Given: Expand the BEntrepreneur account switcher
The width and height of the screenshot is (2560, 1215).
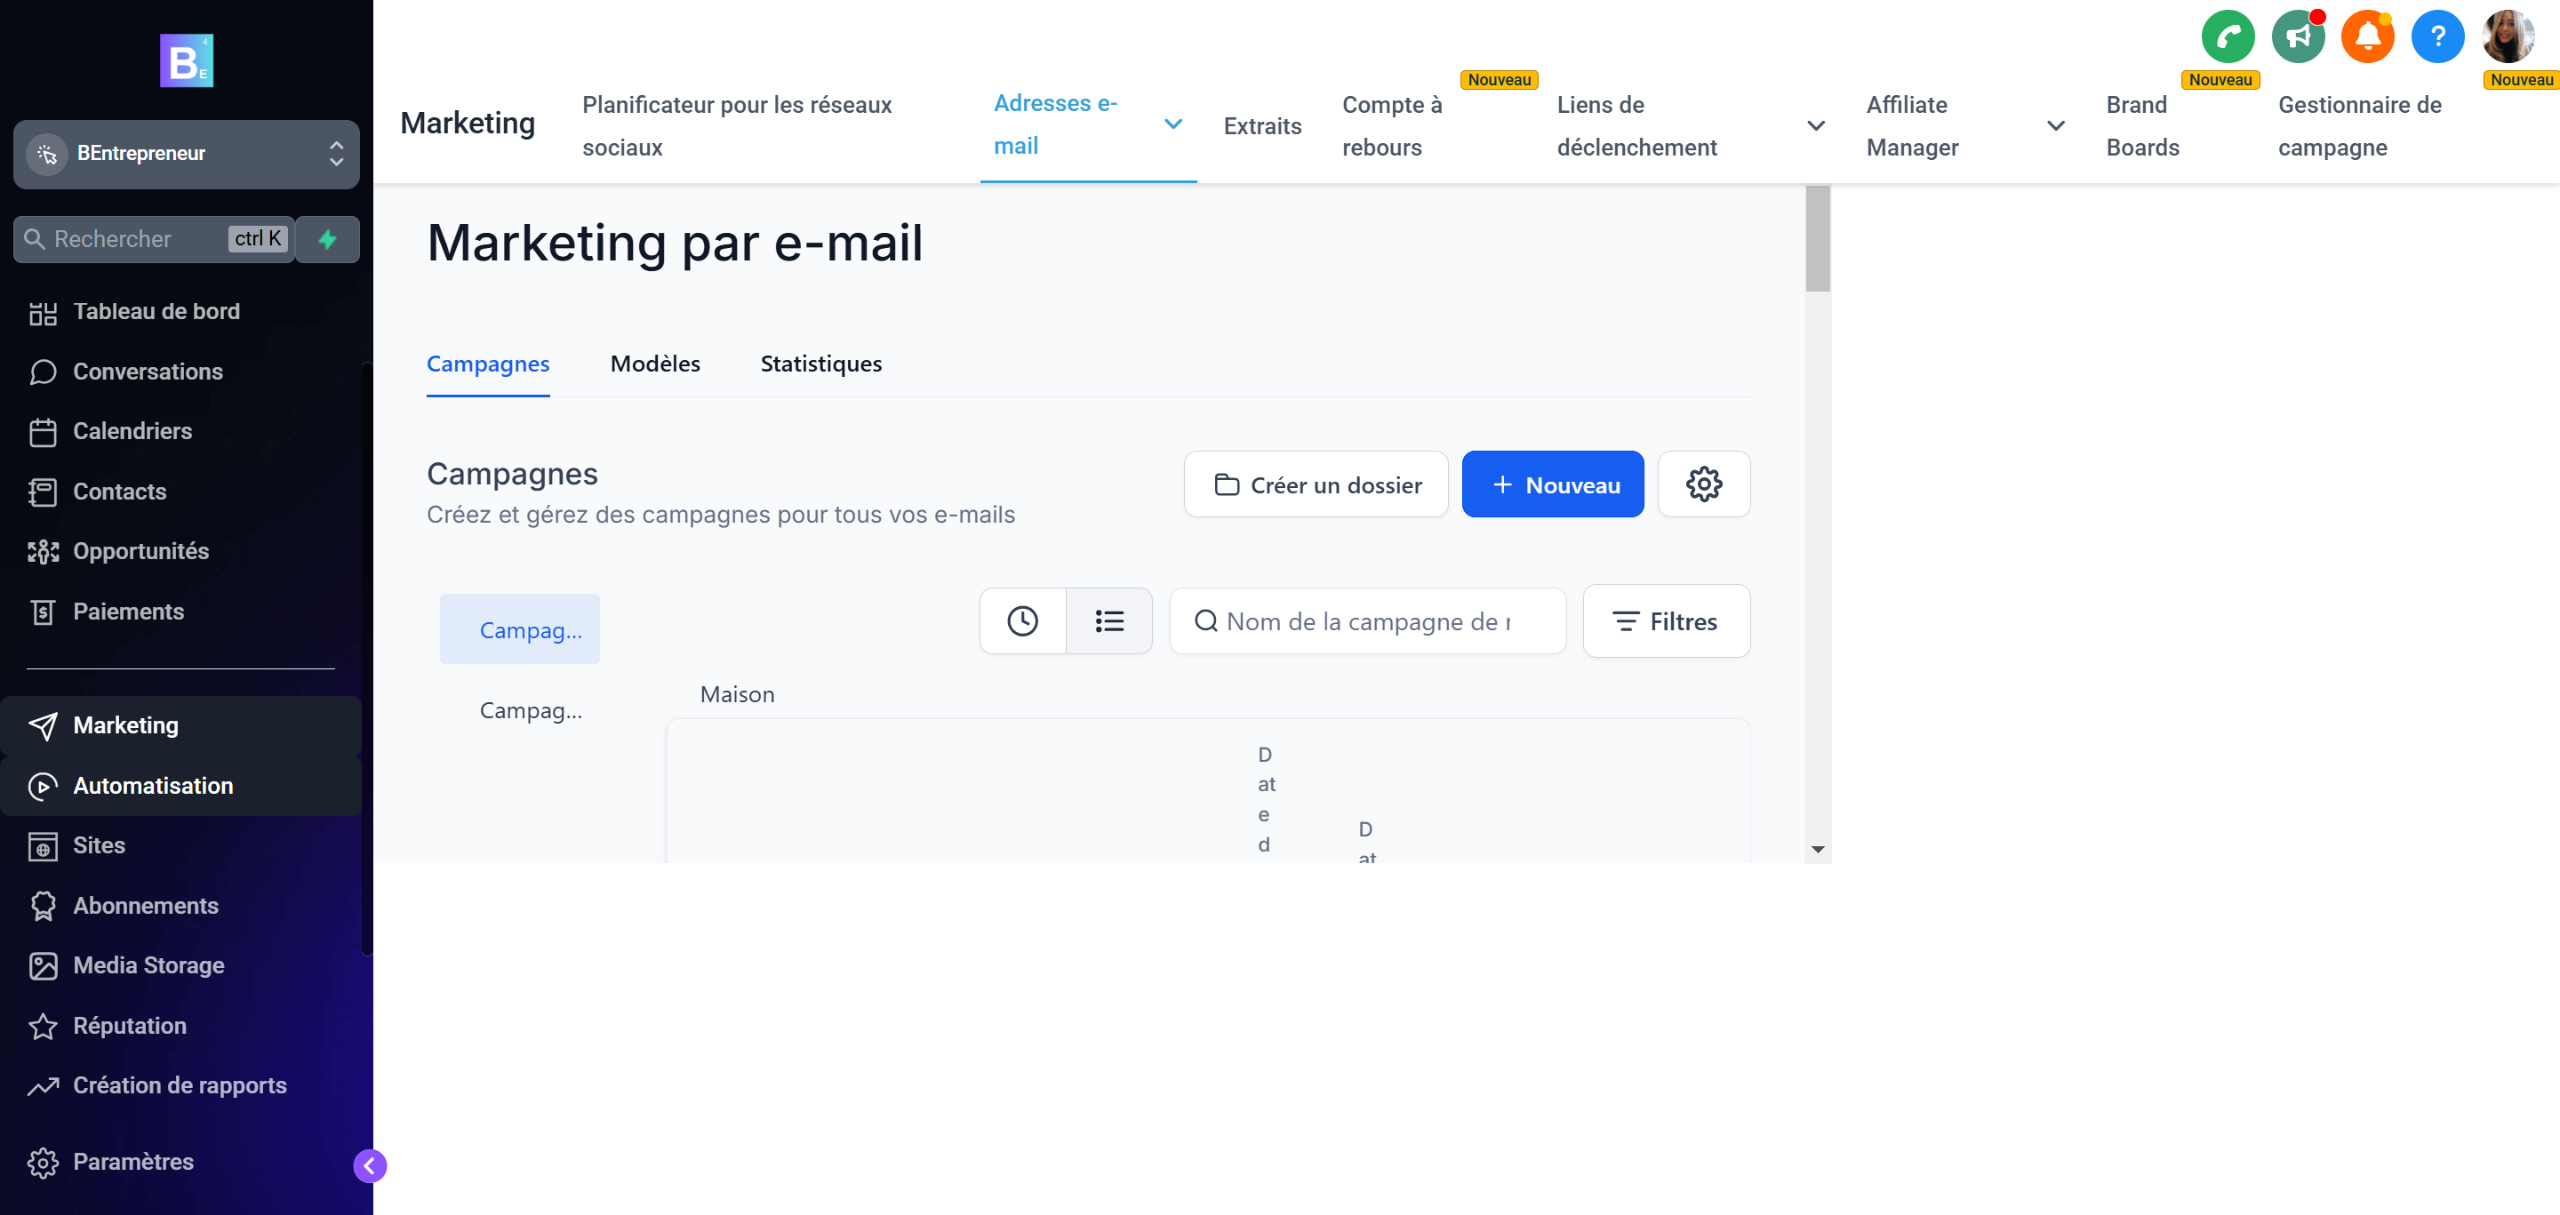Looking at the screenshot, I should click(x=186, y=154).
